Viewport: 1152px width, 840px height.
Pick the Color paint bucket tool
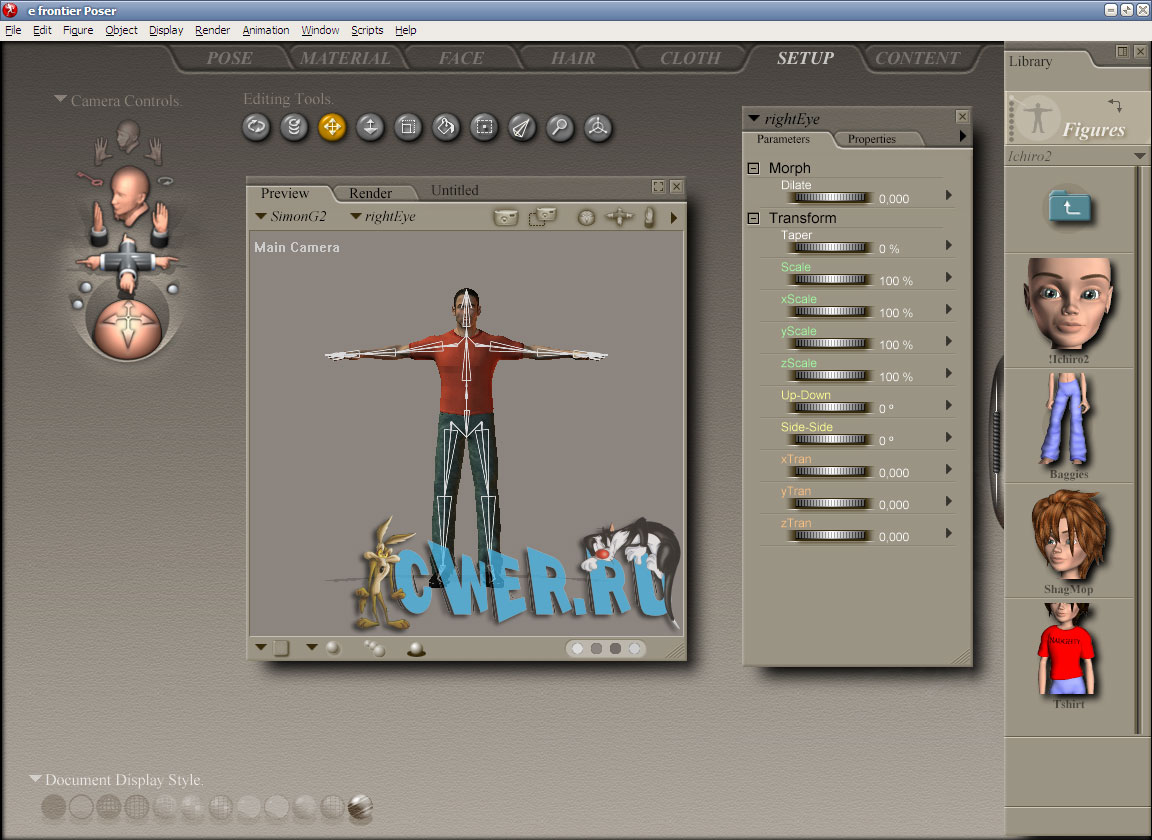point(446,127)
